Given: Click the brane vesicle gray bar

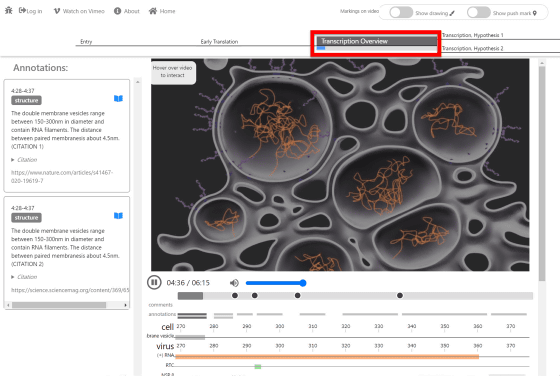Looking at the screenshot, I should tap(190, 337).
